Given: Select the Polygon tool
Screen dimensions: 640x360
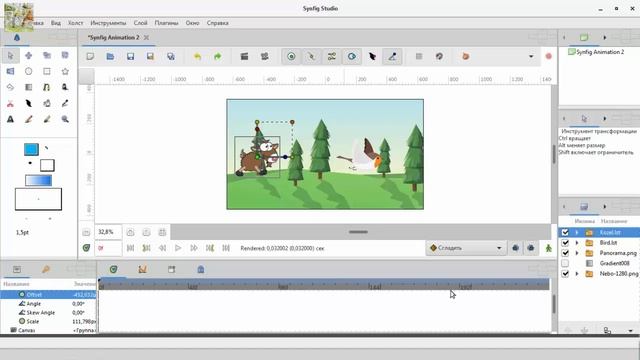Looking at the screenshot, I should pyautogui.click(x=11, y=87).
